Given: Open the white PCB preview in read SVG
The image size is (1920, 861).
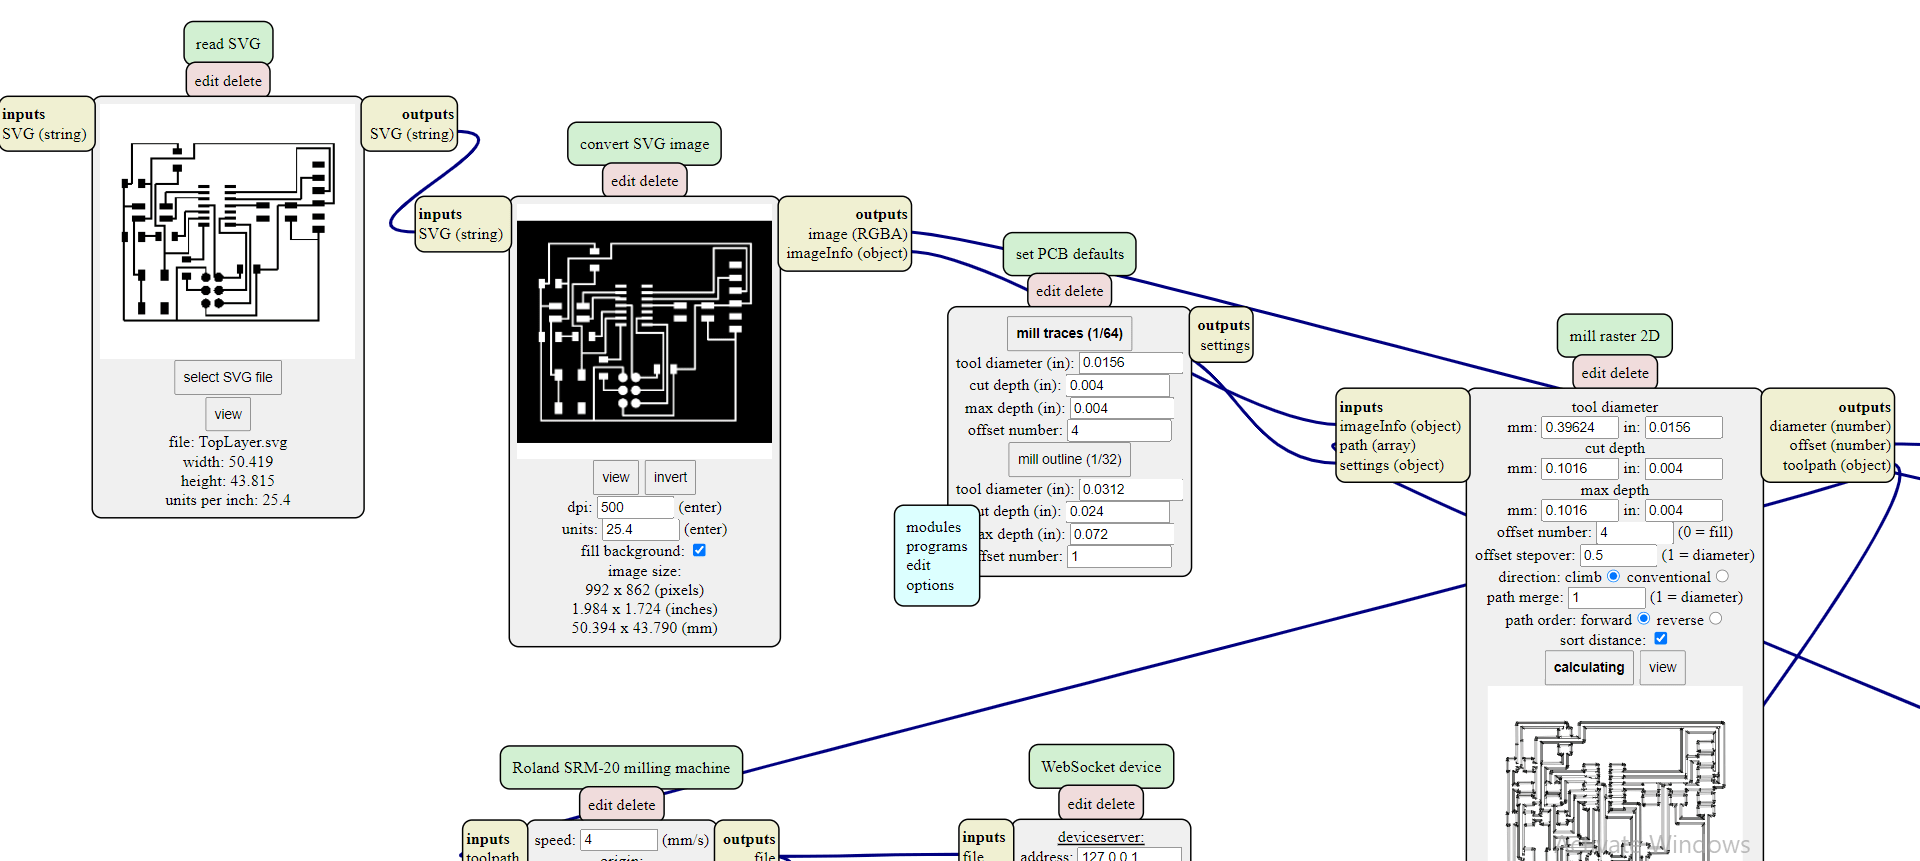Looking at the screenshot, I should coord(228,232).
